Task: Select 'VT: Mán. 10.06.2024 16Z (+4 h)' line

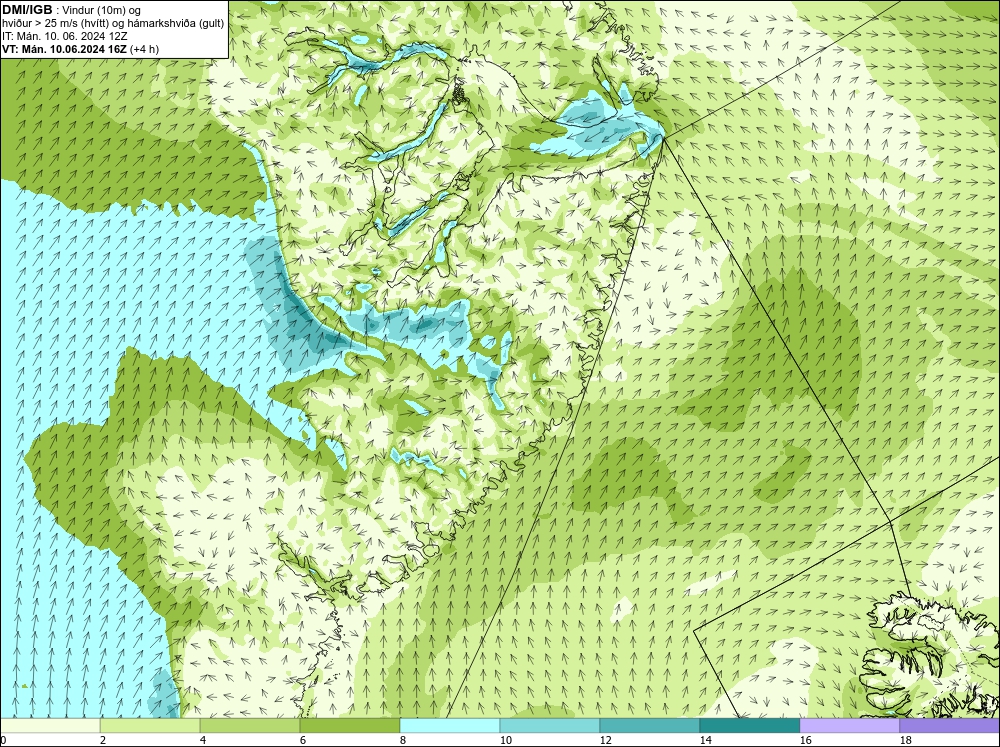Action: [x=81, y=49]
